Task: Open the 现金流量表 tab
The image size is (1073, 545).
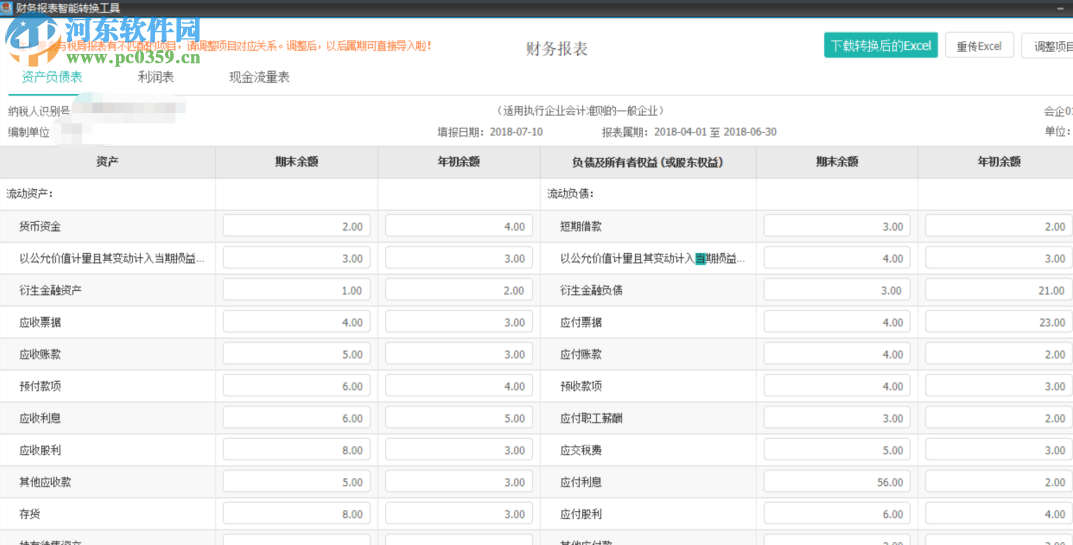Action: click(259, 77)
